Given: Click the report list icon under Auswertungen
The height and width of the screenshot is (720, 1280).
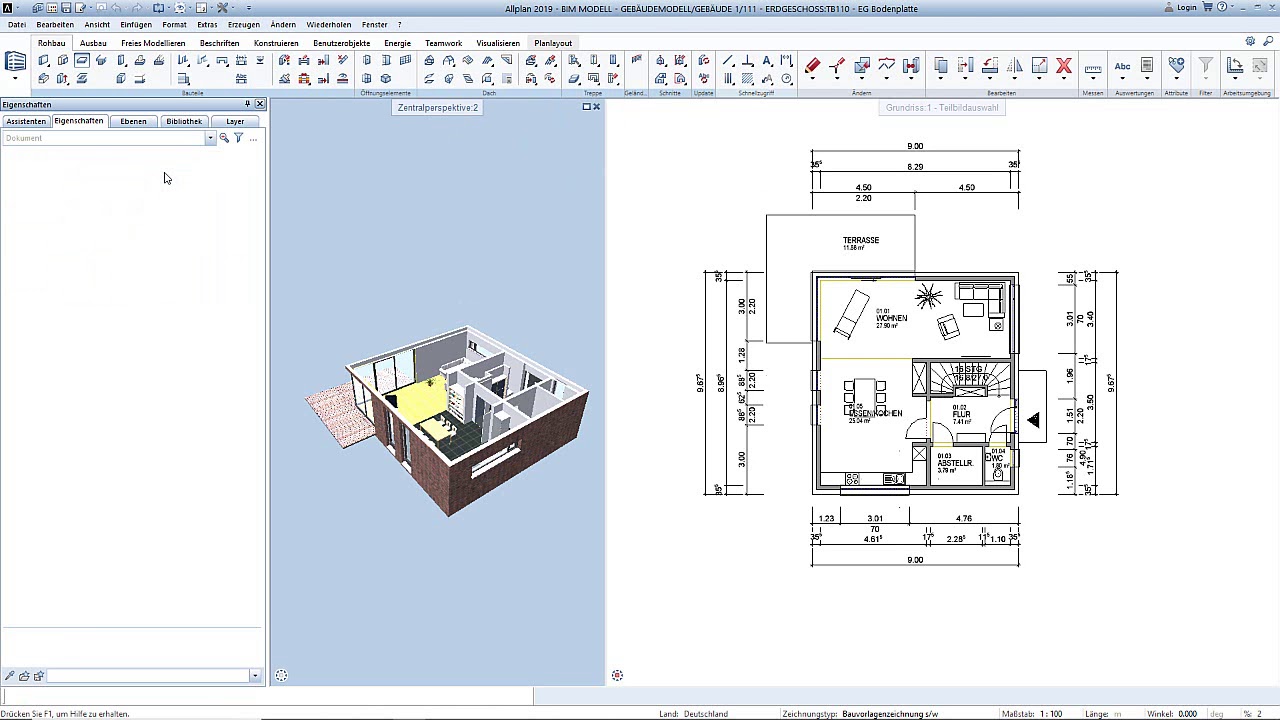Looking at the screenshot, I should pyautogui.click(x=1147, y=66).
